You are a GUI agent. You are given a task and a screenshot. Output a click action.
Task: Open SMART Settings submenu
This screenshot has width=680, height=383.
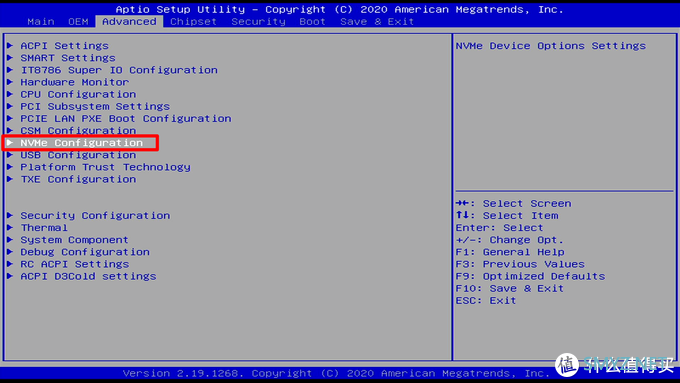68,58
